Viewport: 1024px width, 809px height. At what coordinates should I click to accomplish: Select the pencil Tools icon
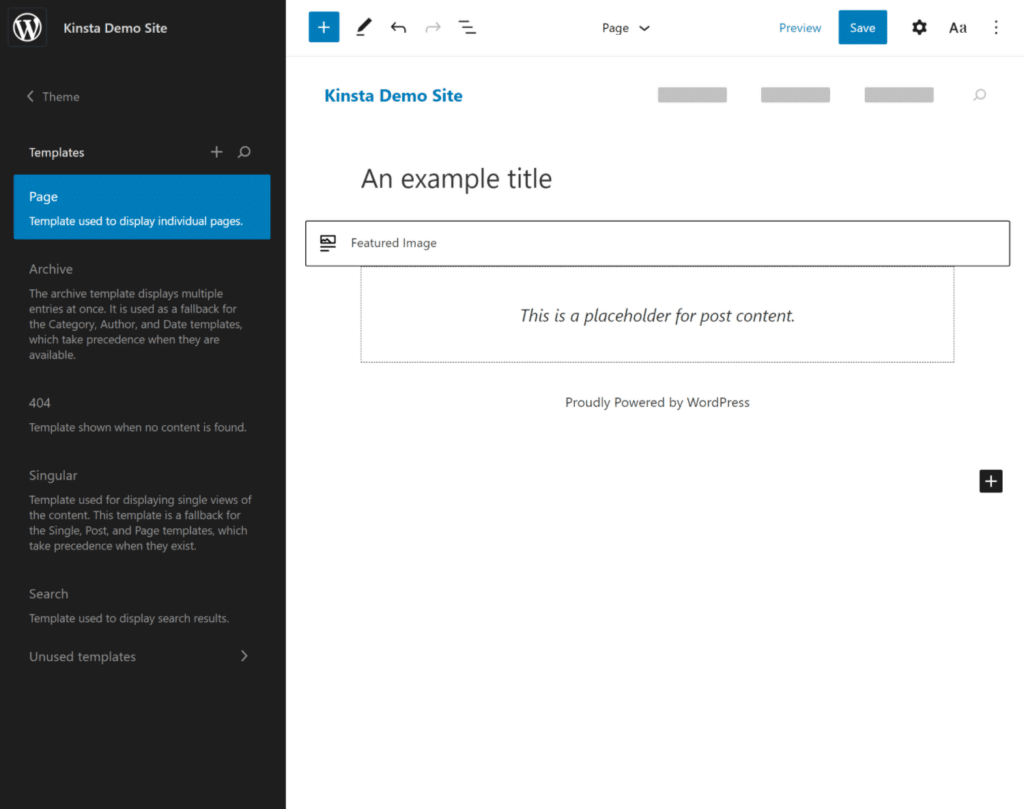click(x=363, y=28)
